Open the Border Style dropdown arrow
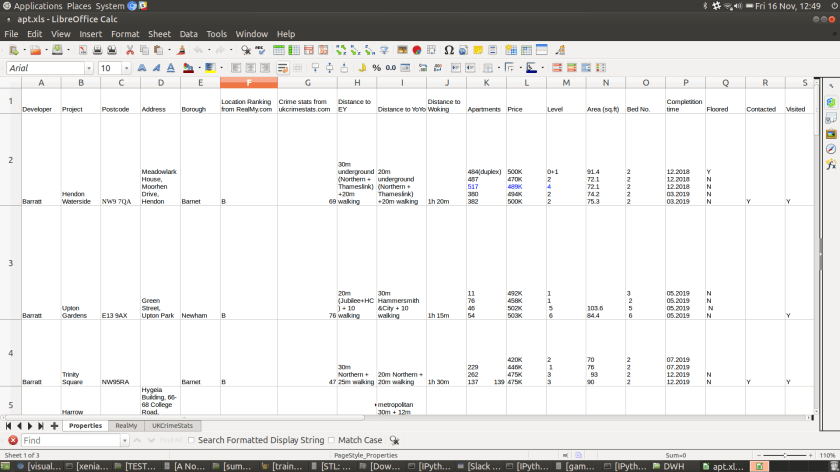The width and height of the screenshot is (840, 472). click(x=520, y=68)
